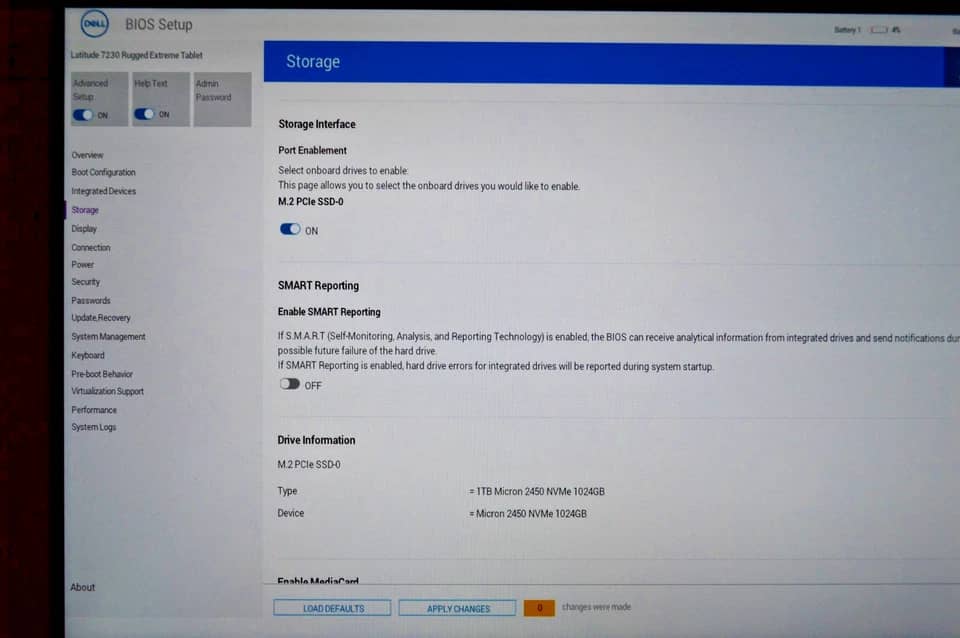Click the Latitude 7230 Rugged Extreme Tablet label
The image size is (960, 638).
(137, 55)
